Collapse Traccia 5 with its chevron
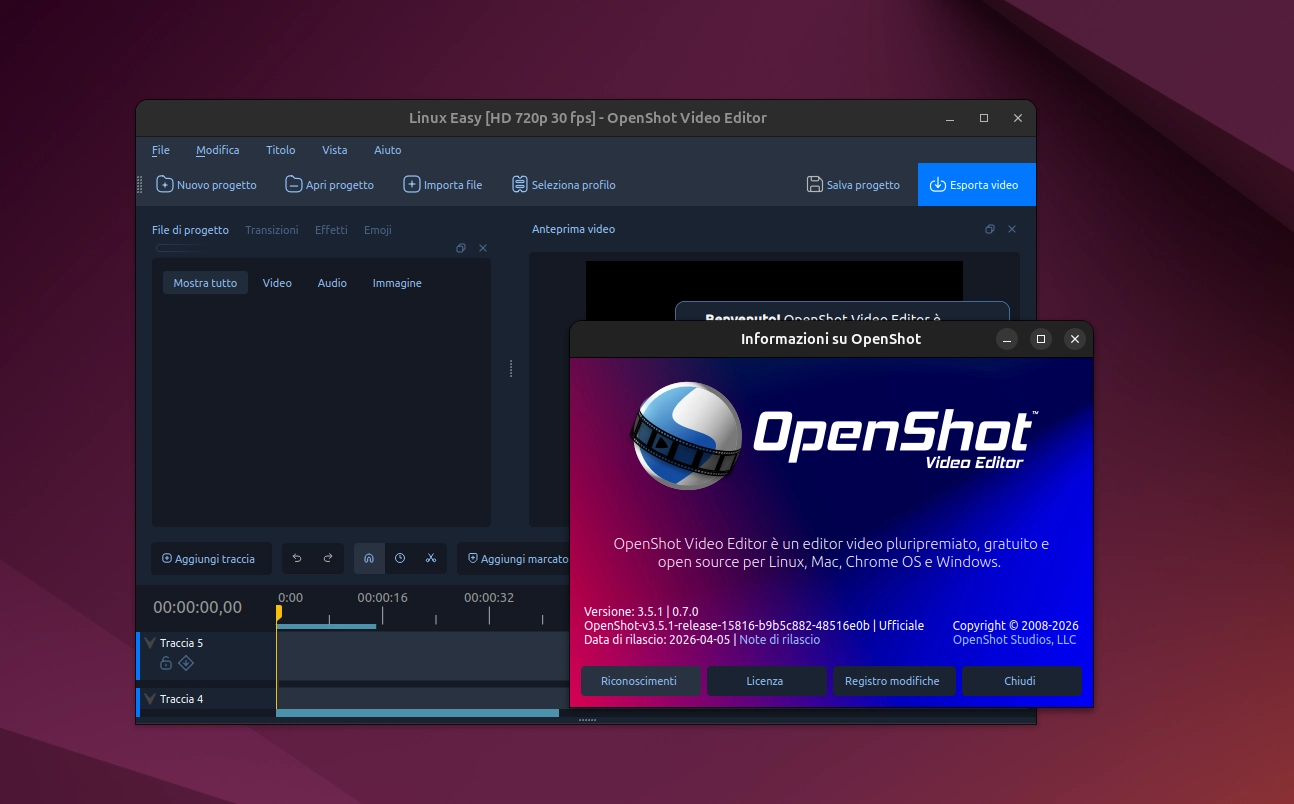The width and height of the screenshot is (1294, 804). coord(150,642)
